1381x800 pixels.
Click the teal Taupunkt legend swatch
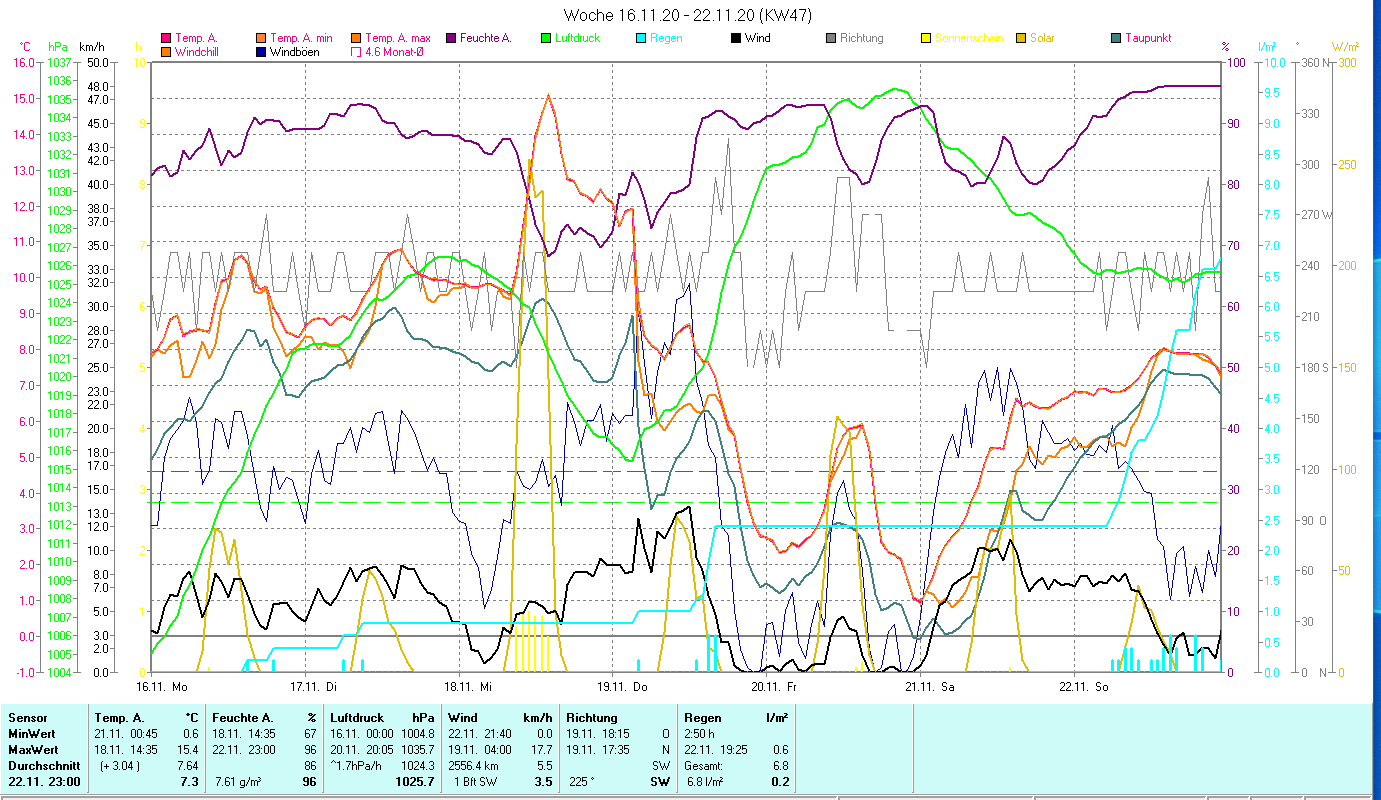pos(1116,38)
